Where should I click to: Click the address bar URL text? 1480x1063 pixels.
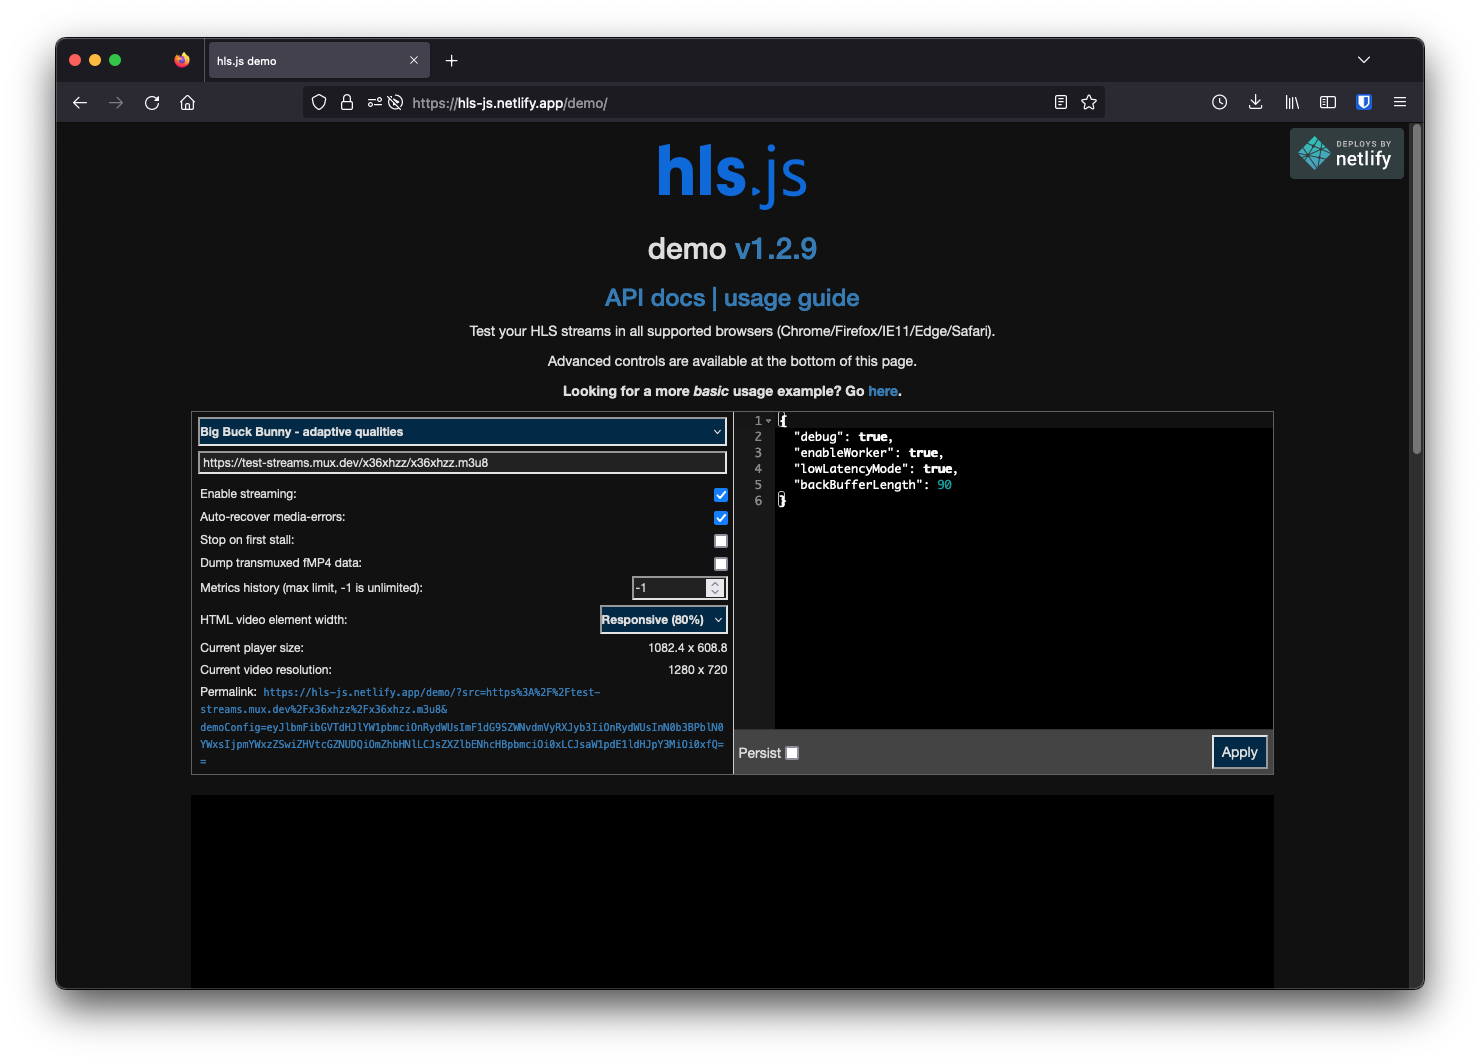510,103
